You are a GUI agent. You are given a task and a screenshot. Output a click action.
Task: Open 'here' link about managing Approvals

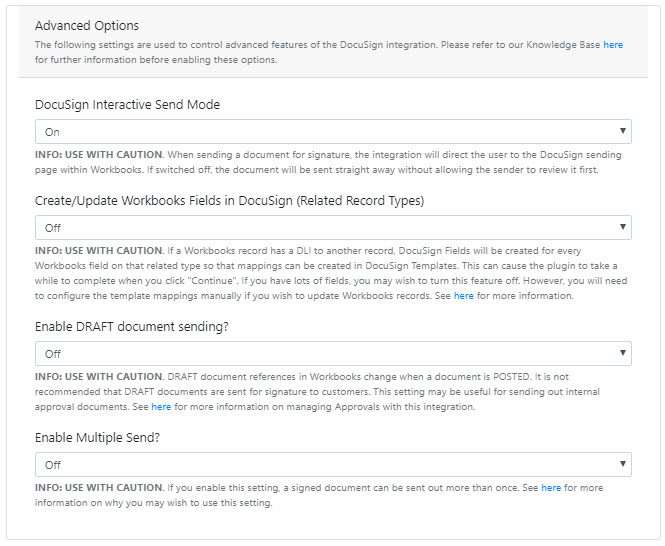tap(161, 407)
